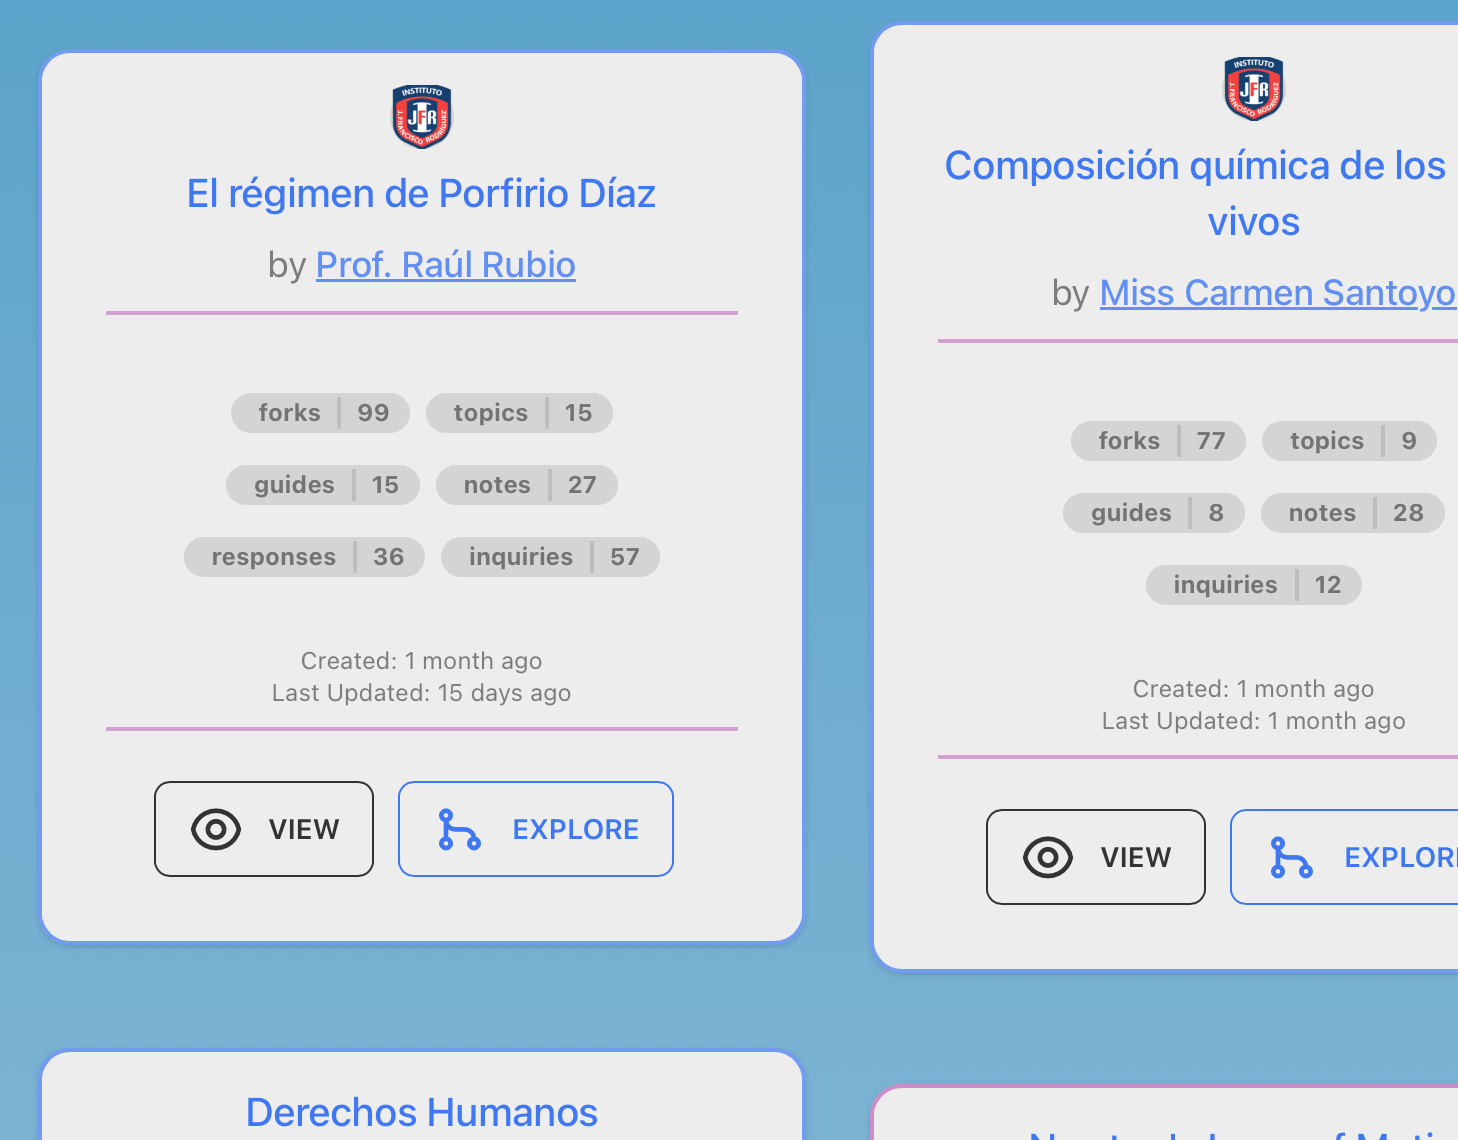Click the guides 15 badge
This screenshot has height=1140, width=1458.
pyautogui.click(x=323, y=485)
